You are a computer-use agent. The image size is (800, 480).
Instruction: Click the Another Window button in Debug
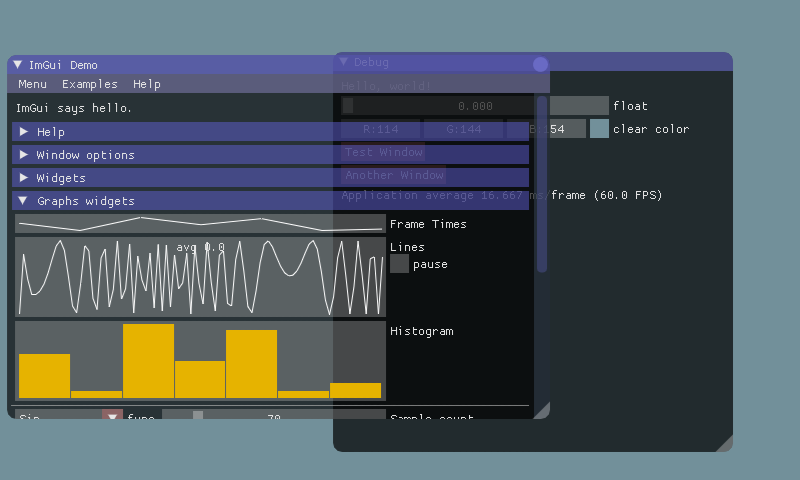[394, 175]
